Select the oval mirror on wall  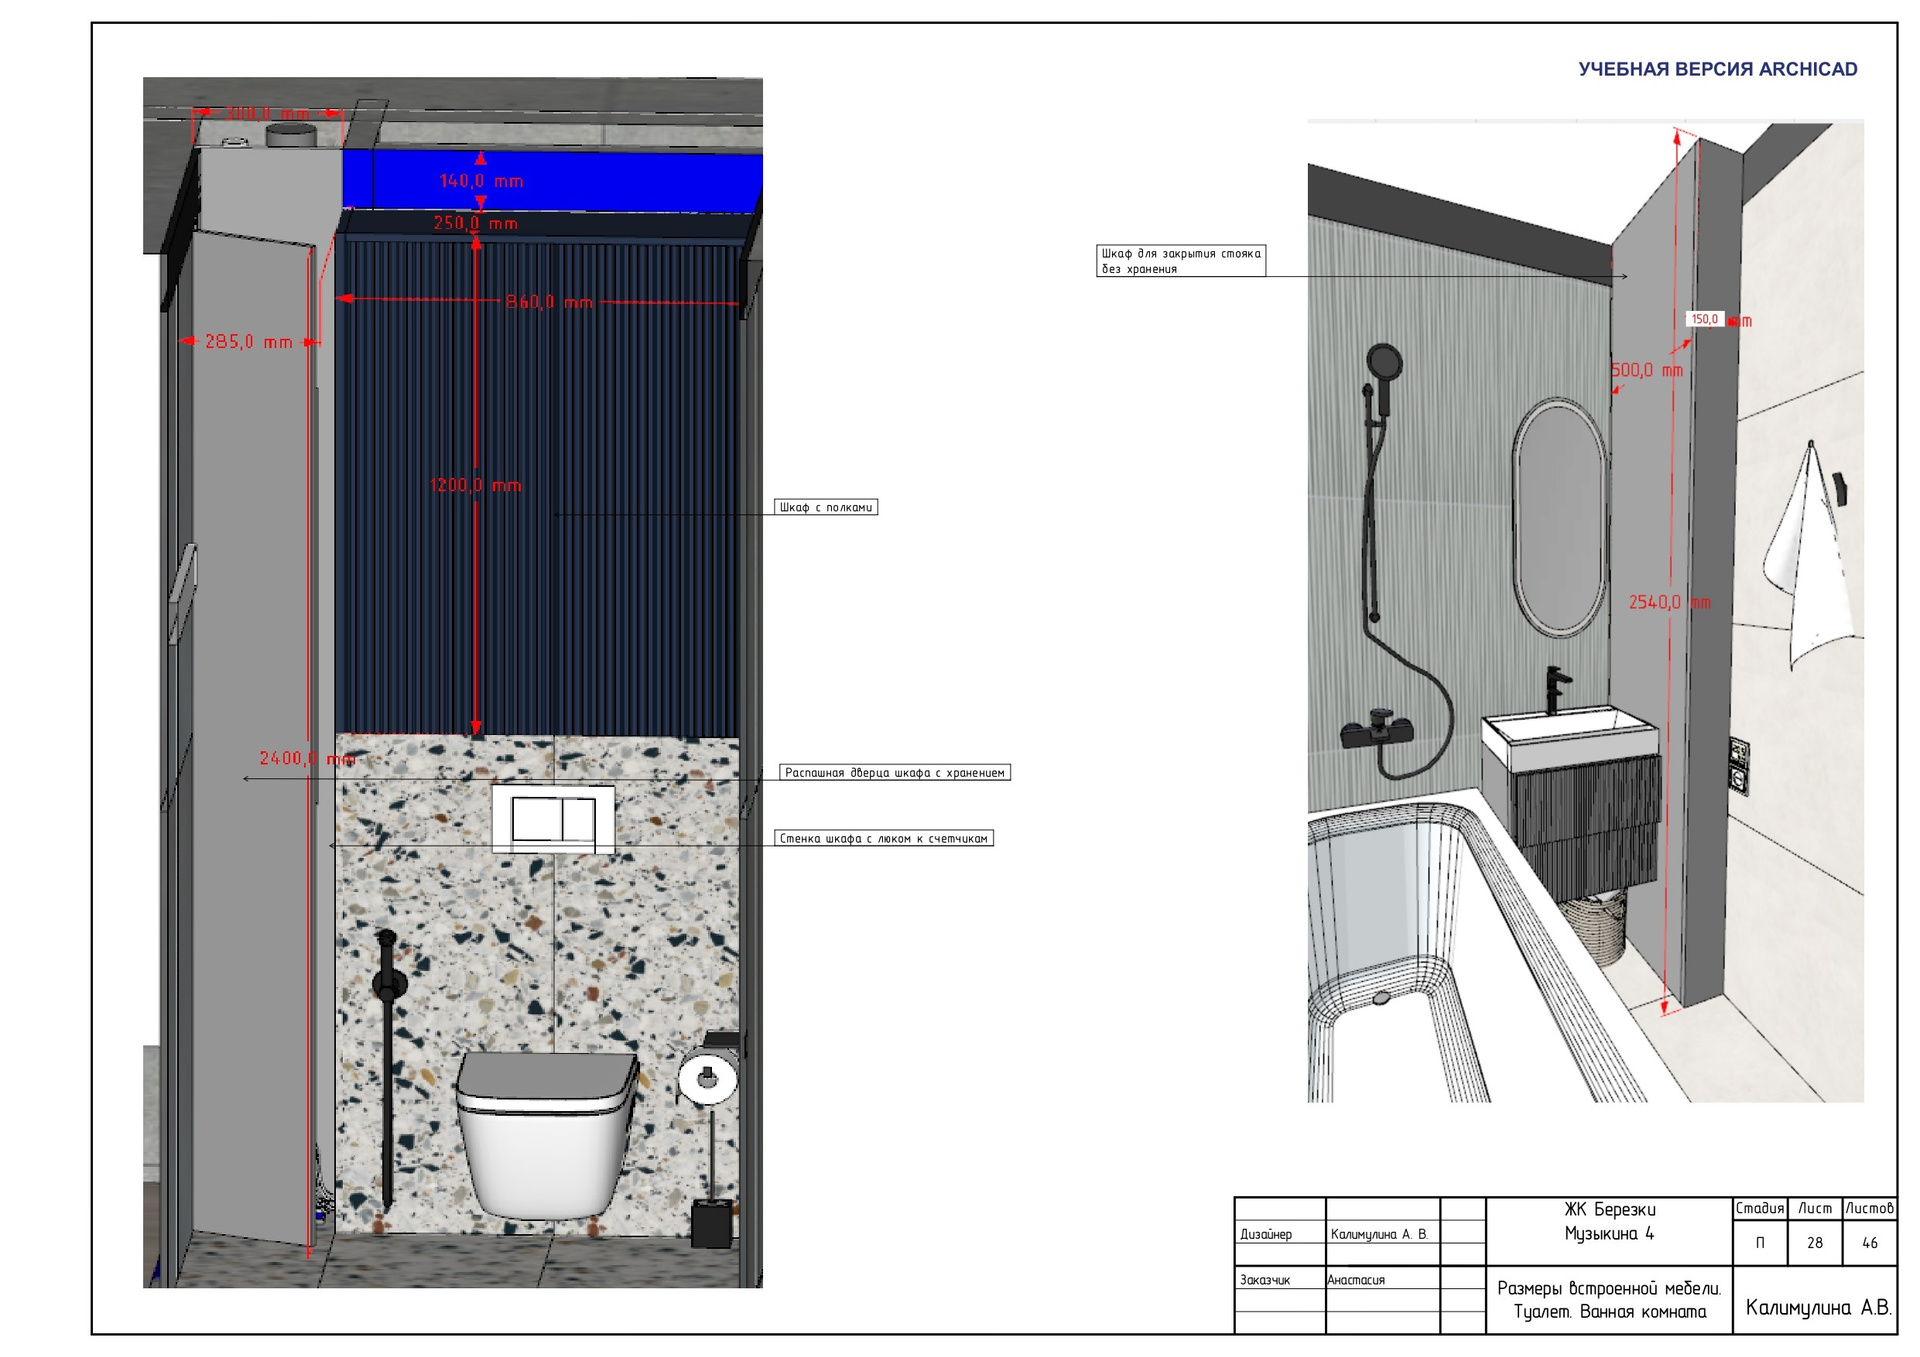pyautogui.click(x=1559, y=517)
